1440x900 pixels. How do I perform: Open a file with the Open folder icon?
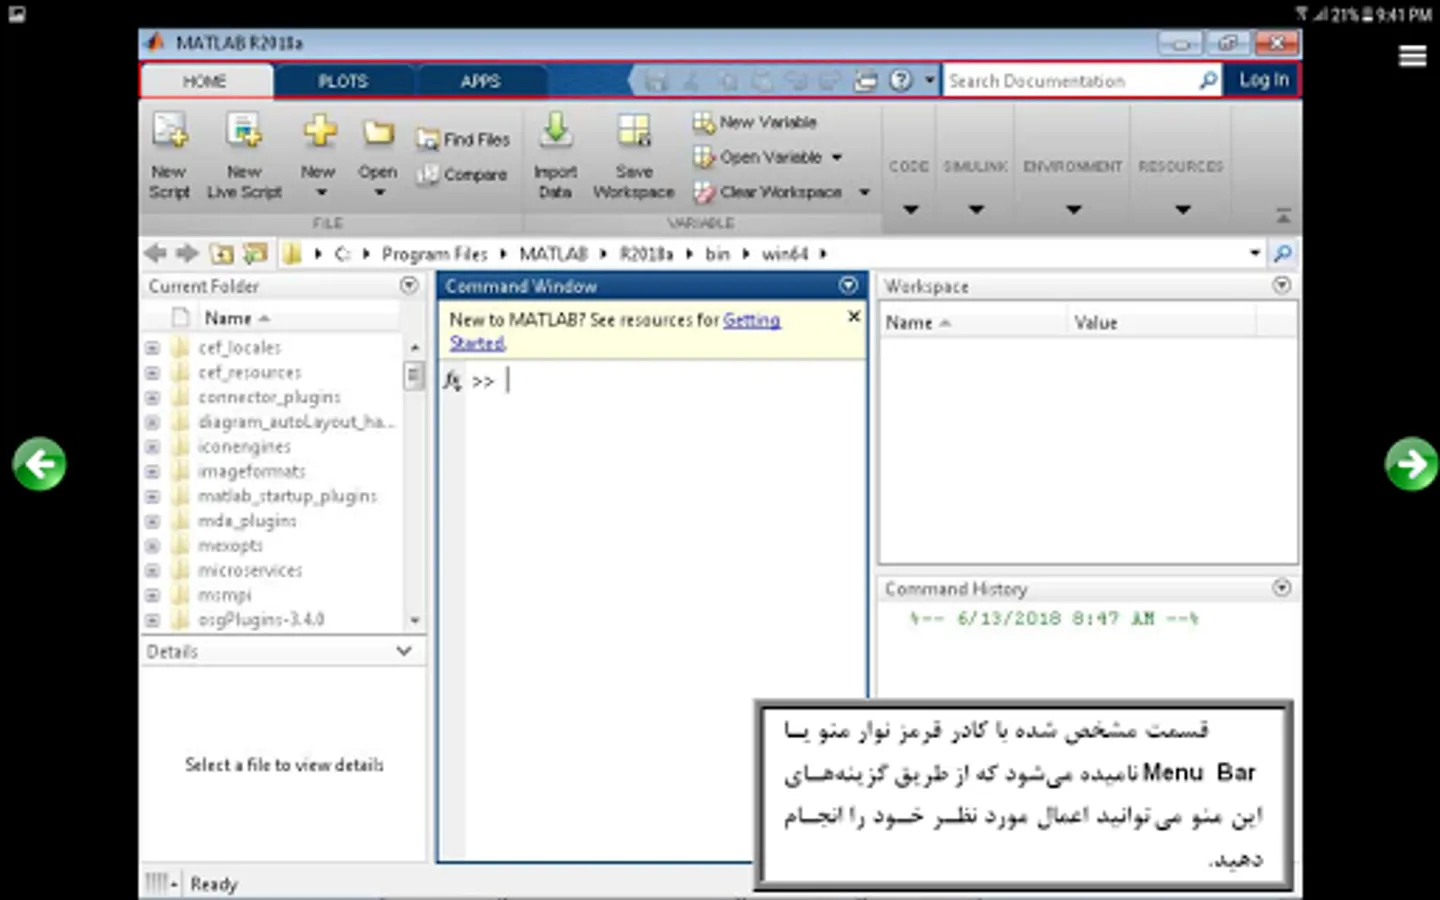click(378, 133)
